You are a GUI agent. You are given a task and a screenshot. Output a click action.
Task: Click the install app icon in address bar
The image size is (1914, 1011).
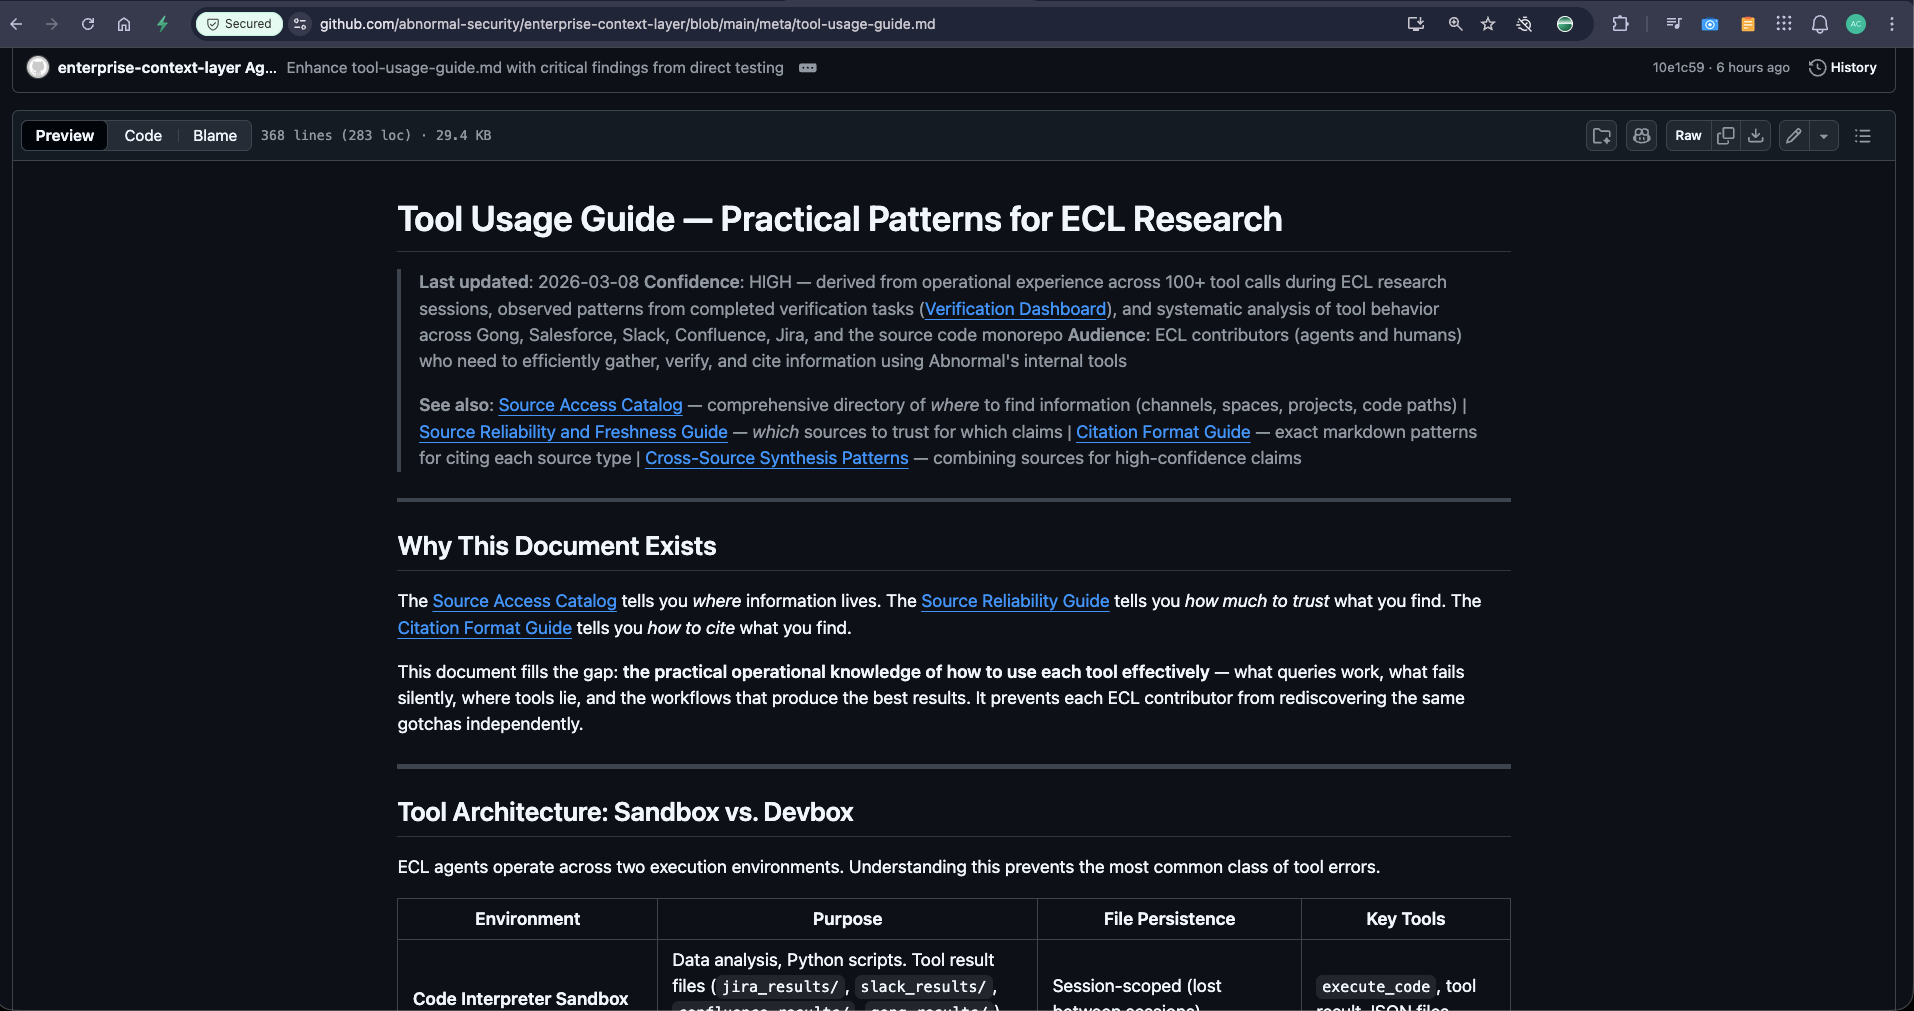[1416, 24]
